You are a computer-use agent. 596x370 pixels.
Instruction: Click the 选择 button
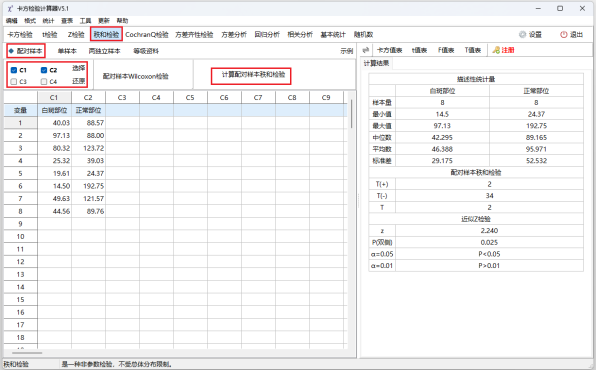coord(79,68)
